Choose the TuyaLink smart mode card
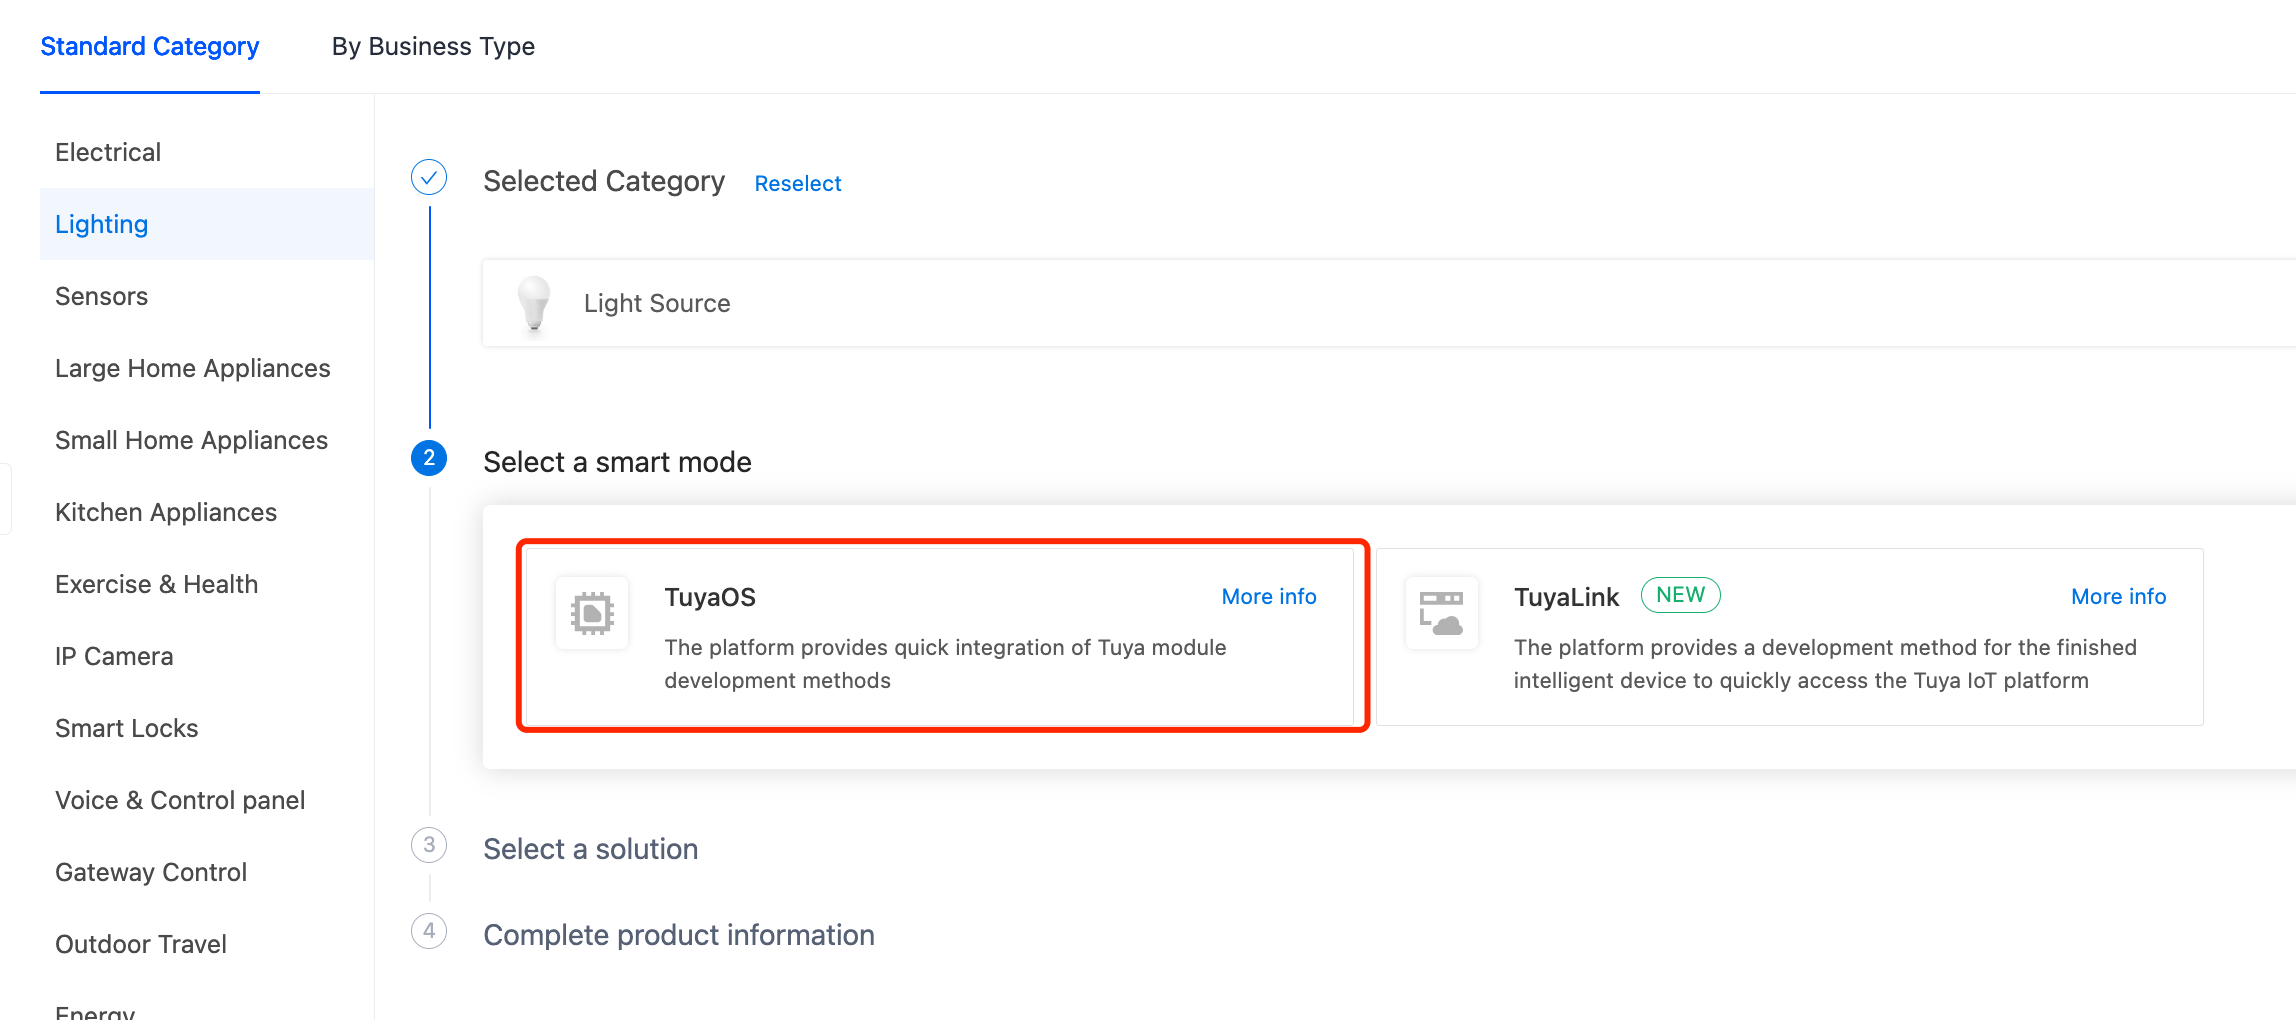The image size is (2296, 1020). 1790,637
